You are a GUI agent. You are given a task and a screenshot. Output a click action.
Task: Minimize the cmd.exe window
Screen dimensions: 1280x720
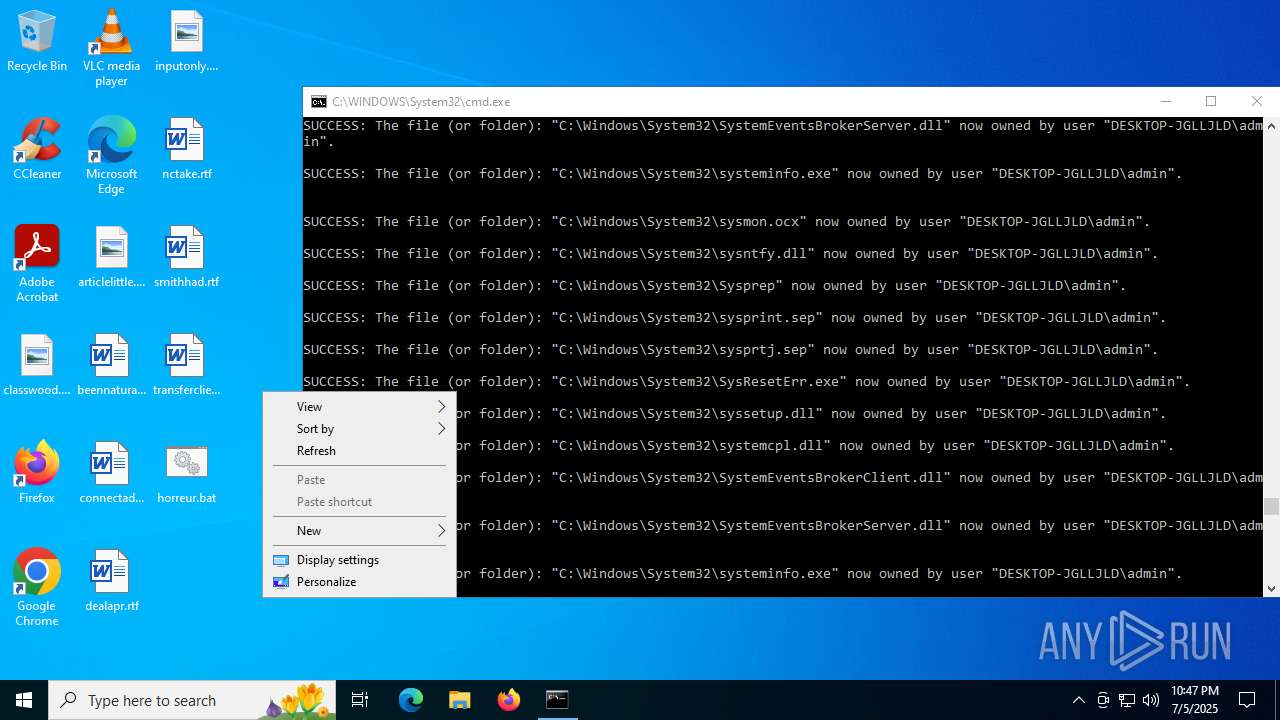click(1165, 101)
